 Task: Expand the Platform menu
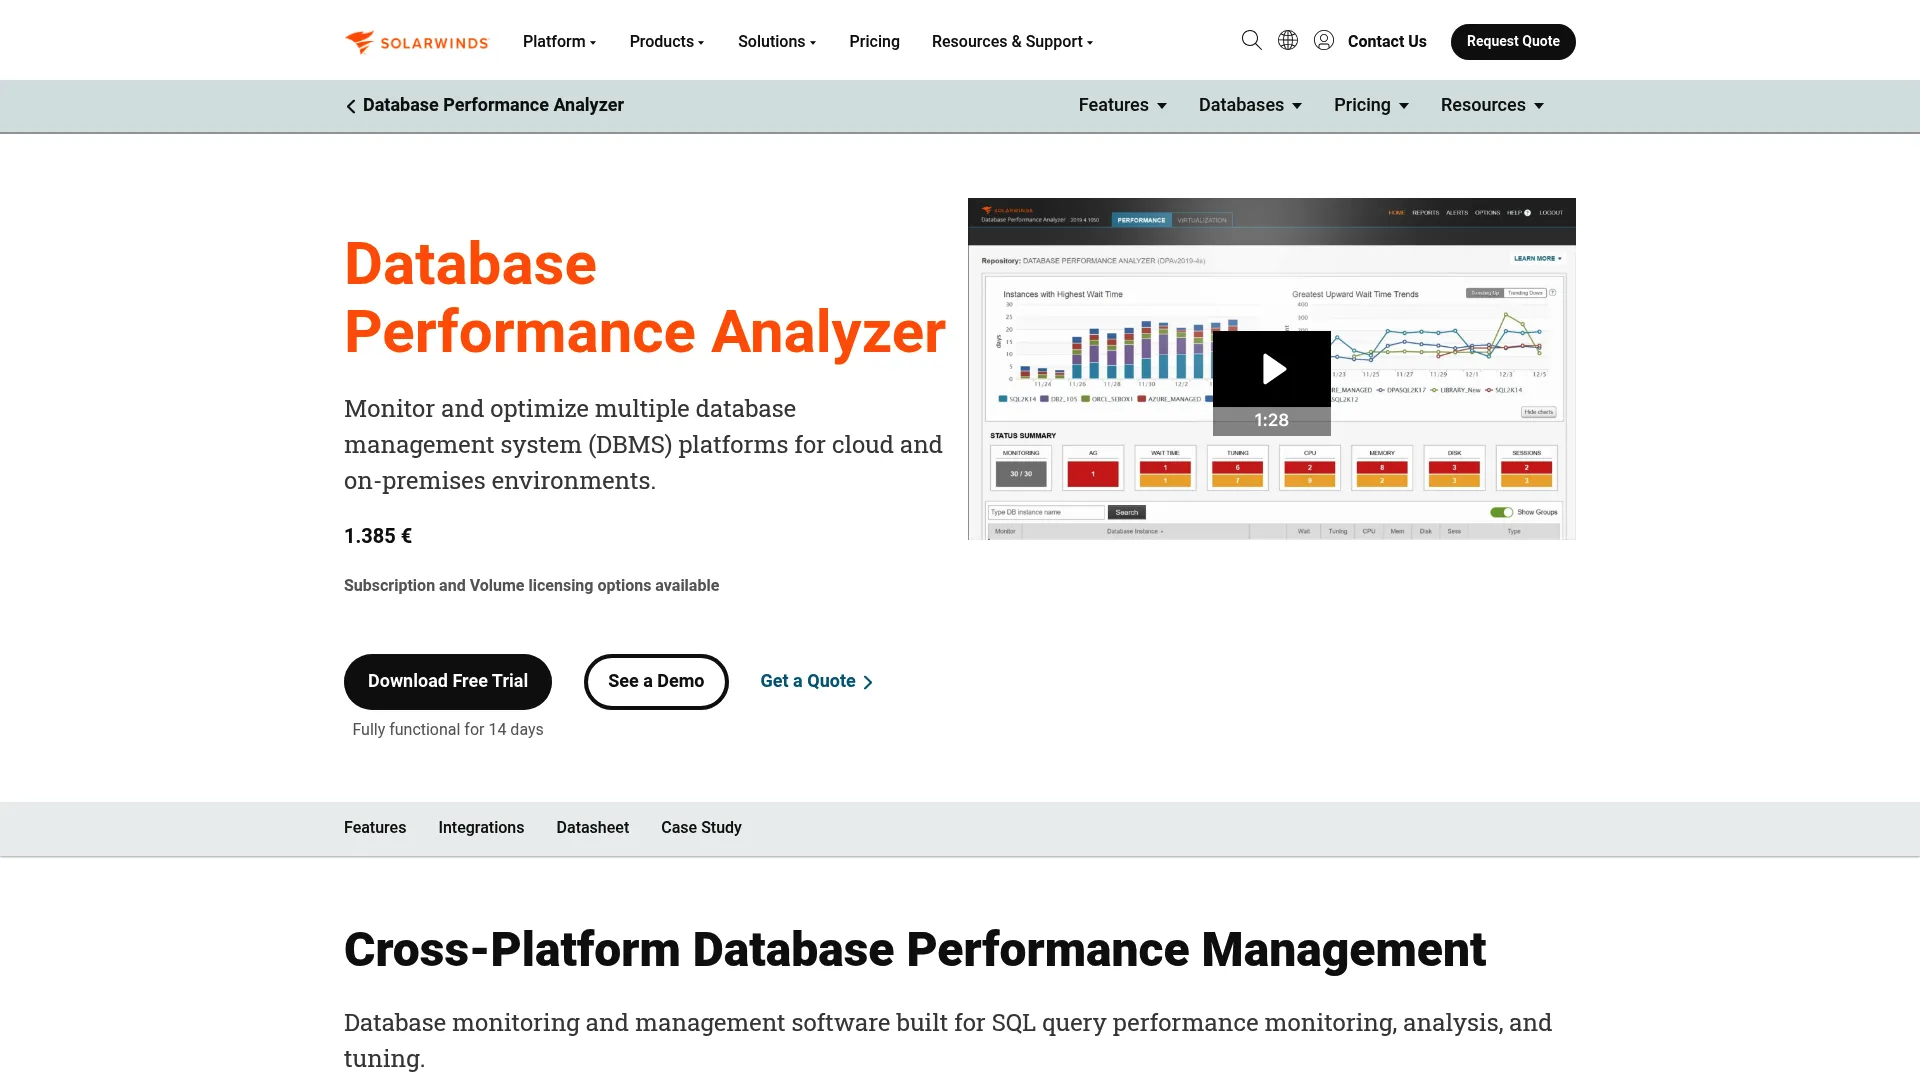tap(559, 41)
